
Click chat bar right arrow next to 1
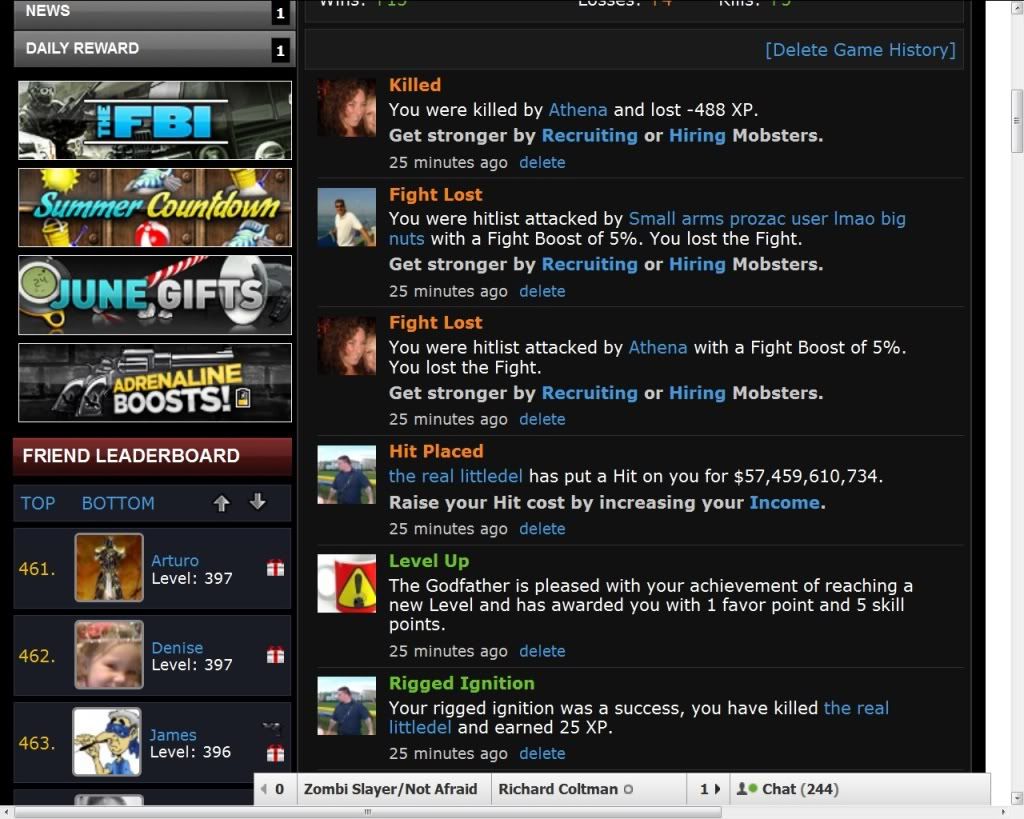coord(717,789)
